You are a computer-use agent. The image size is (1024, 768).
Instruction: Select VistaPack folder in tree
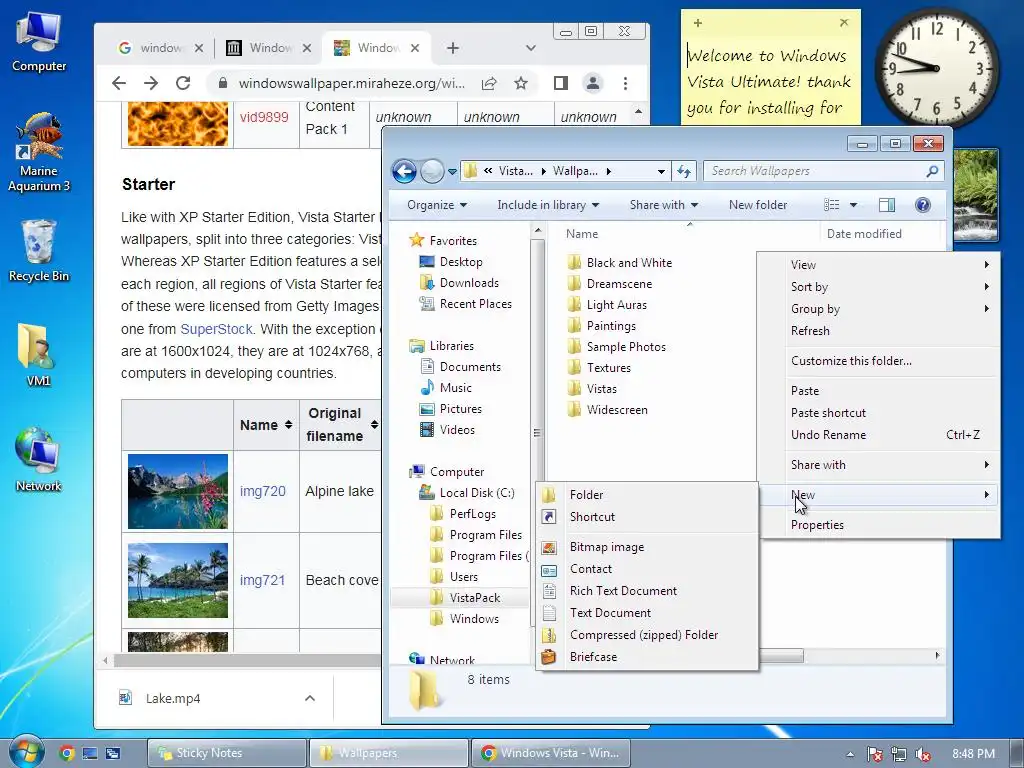pos(466,598)
